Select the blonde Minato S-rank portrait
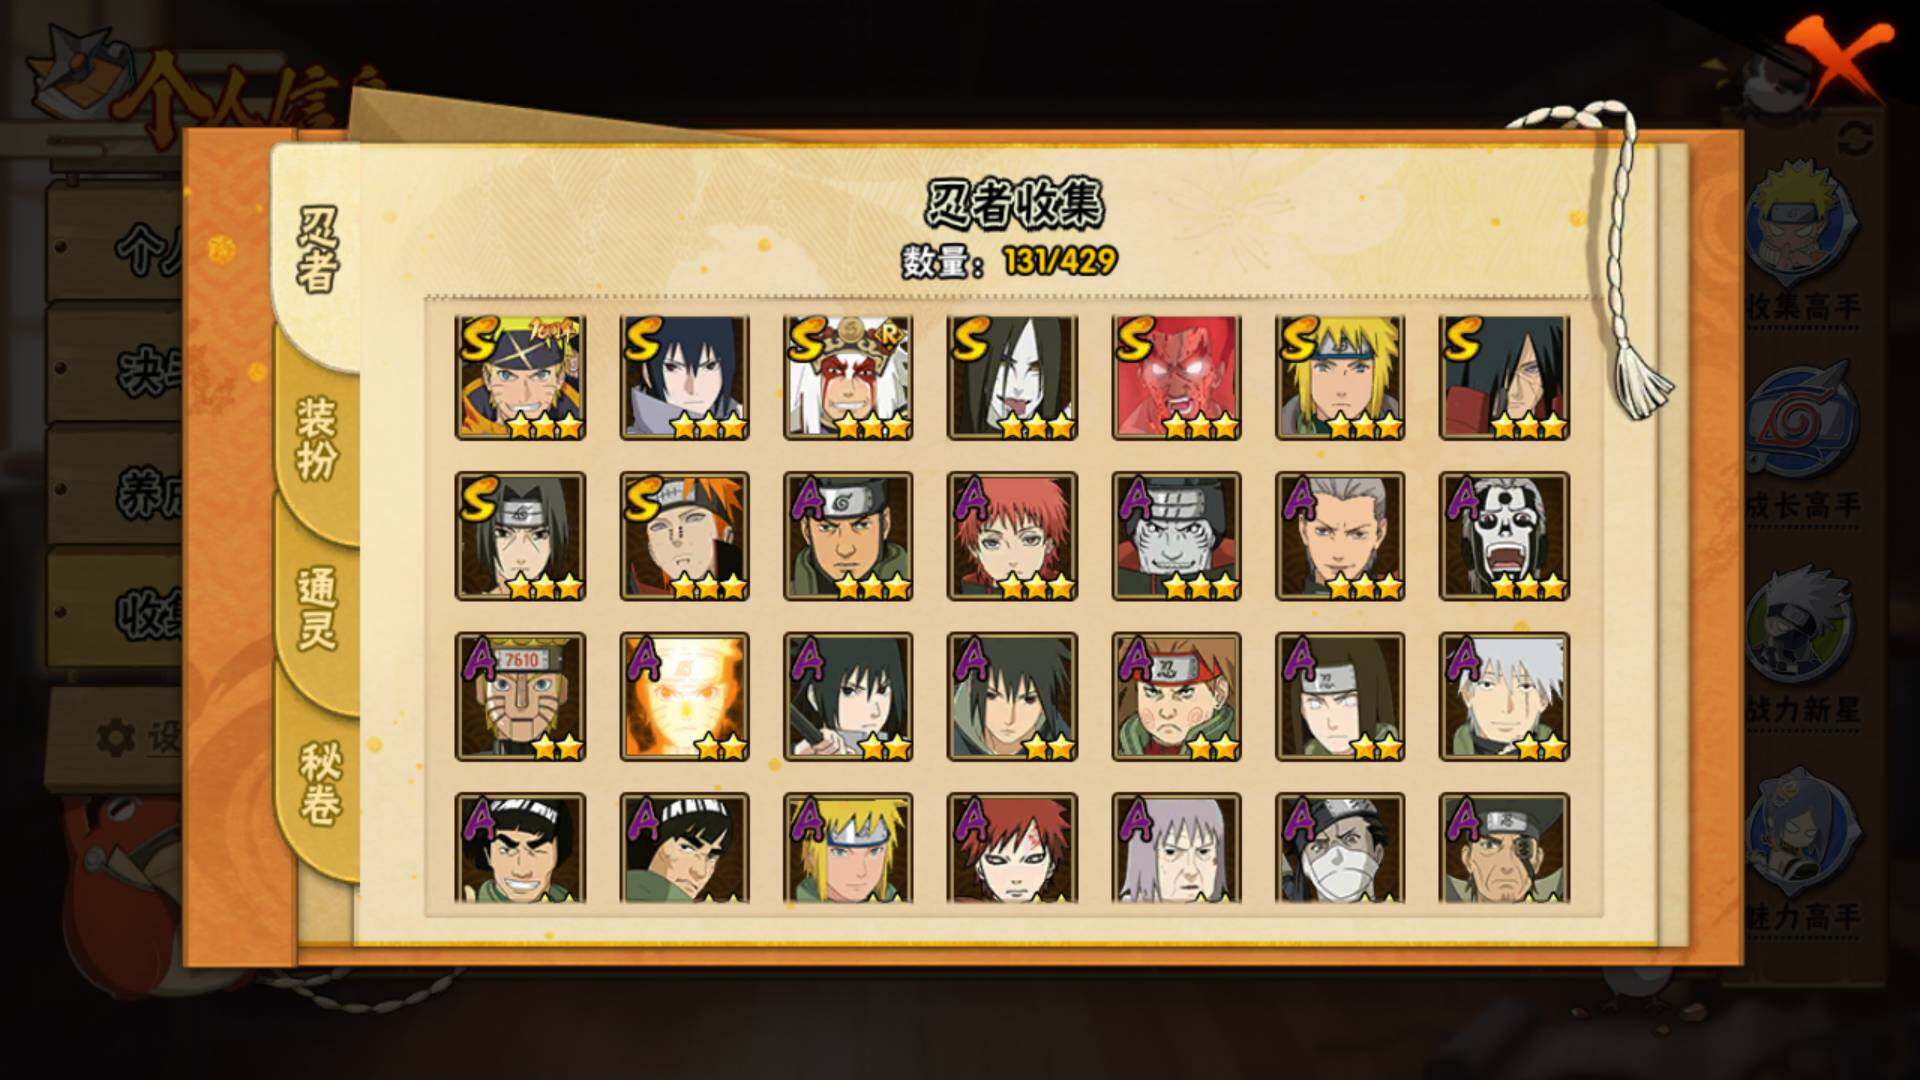 coord(1340,377)
